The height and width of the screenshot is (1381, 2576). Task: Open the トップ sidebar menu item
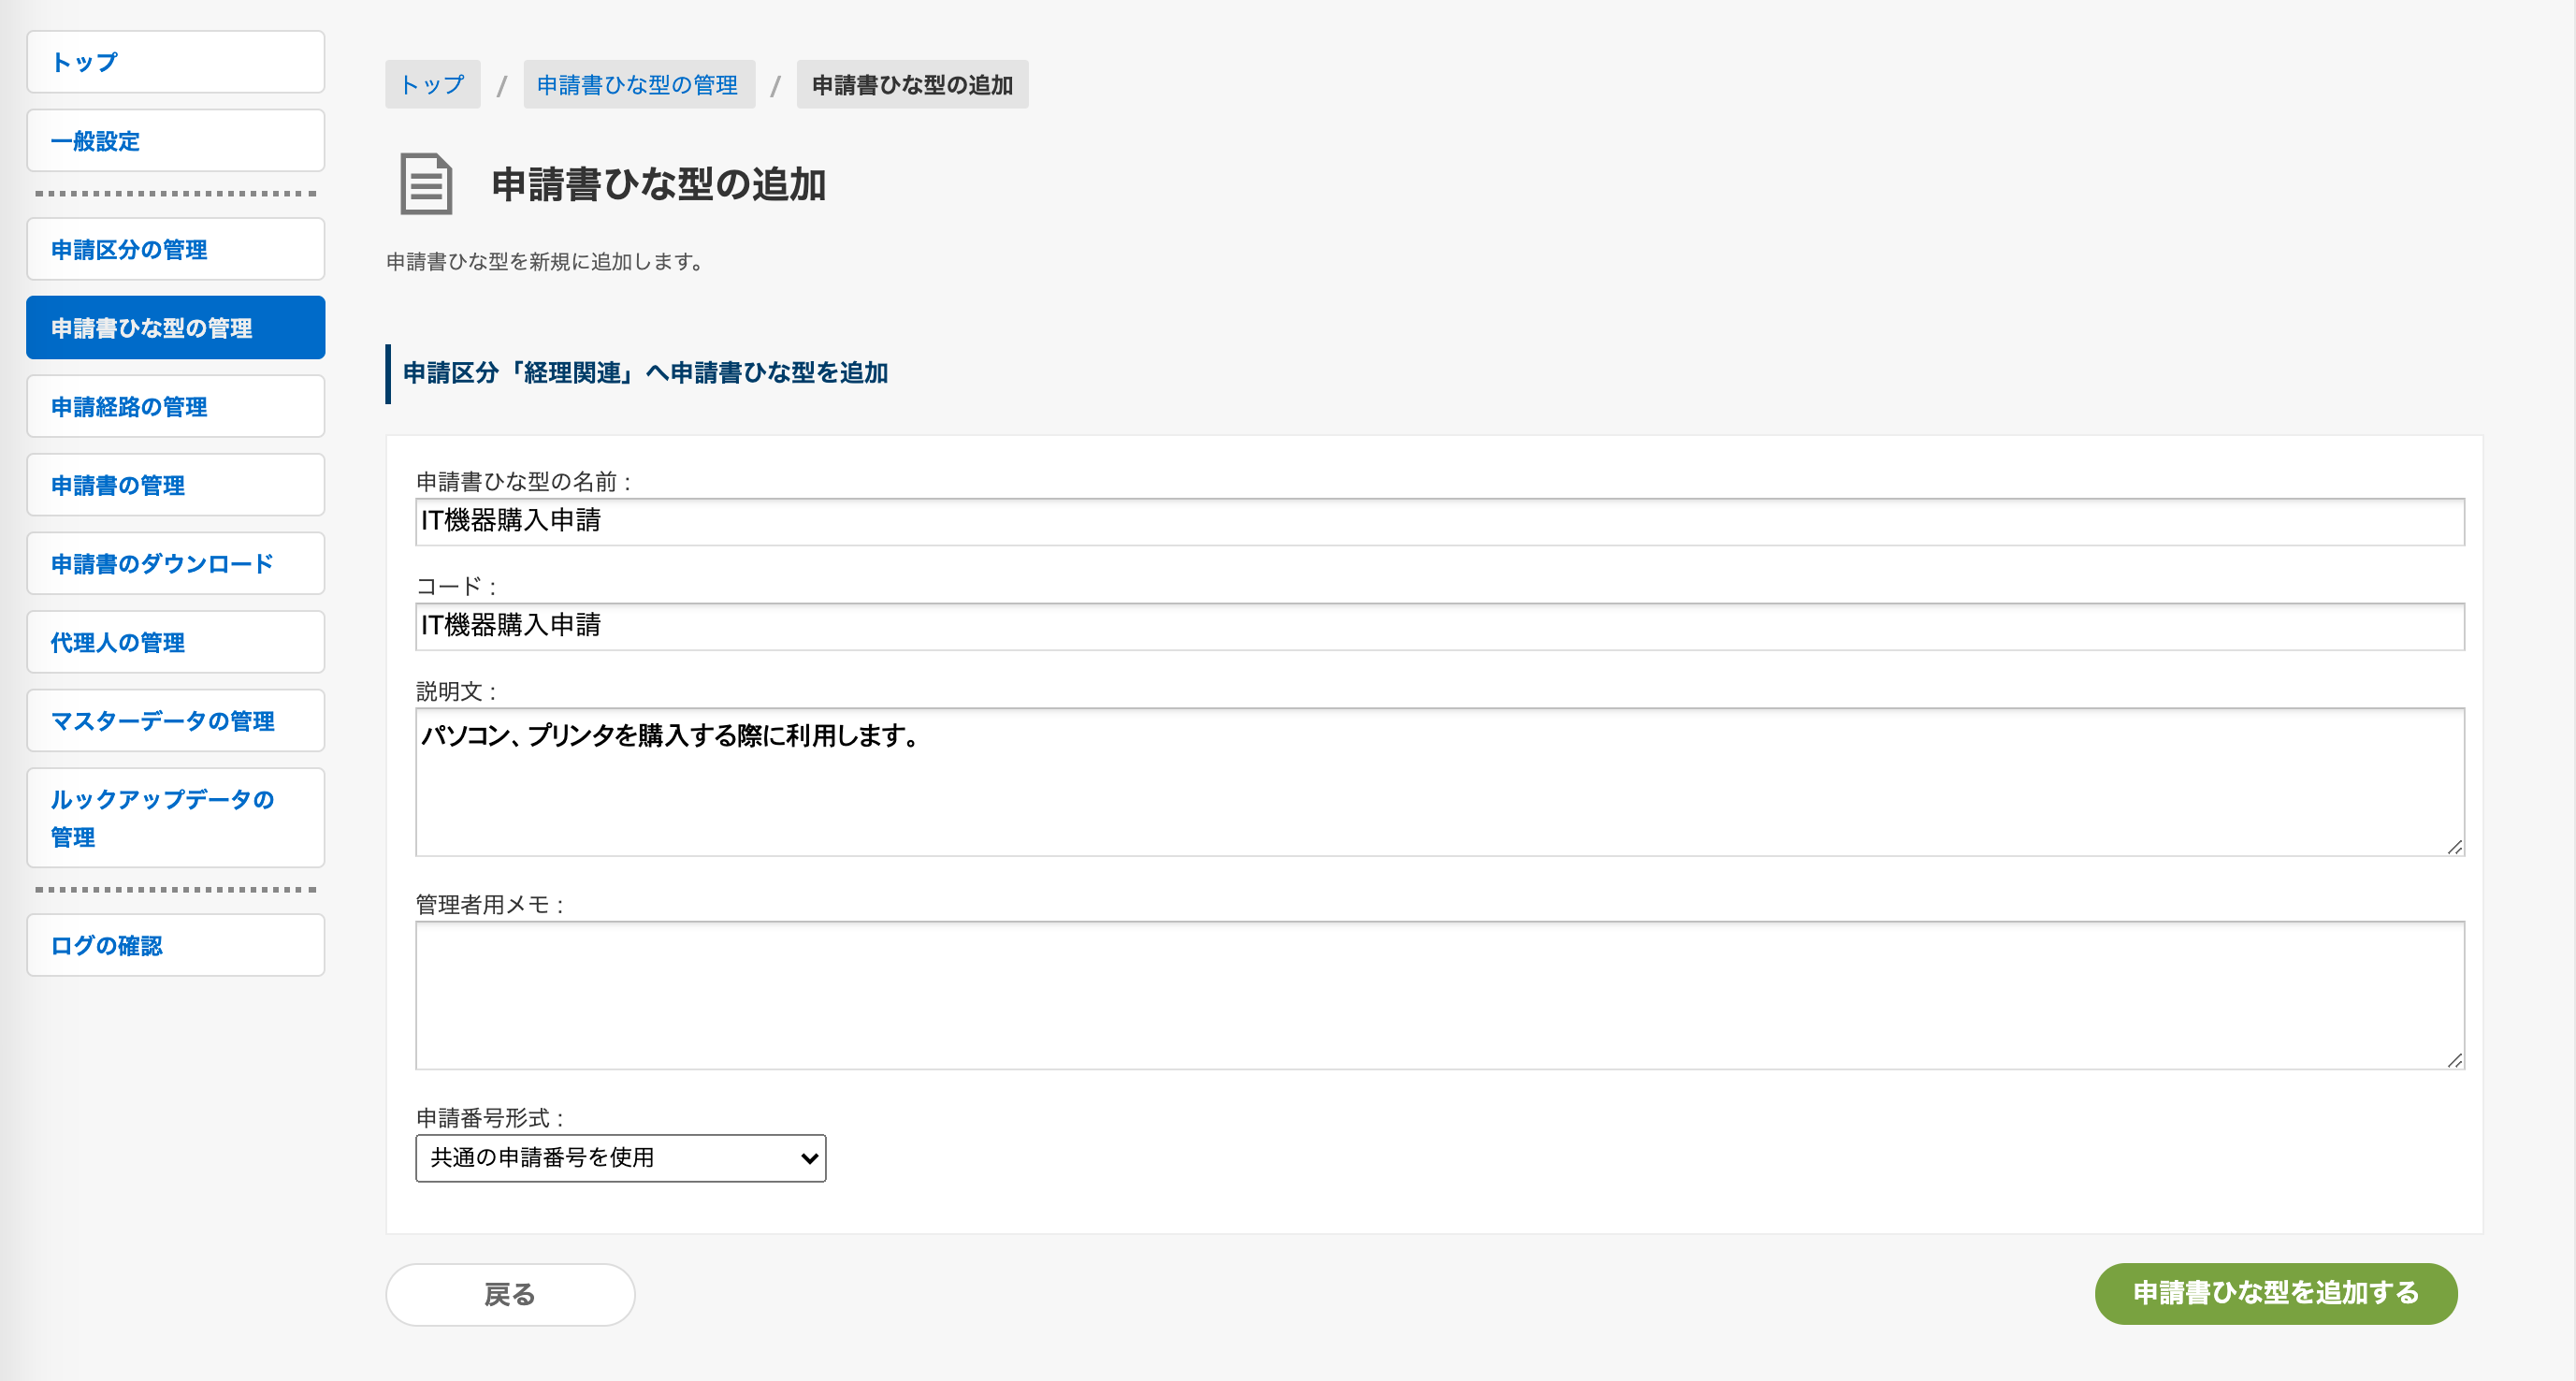(175, 62)
